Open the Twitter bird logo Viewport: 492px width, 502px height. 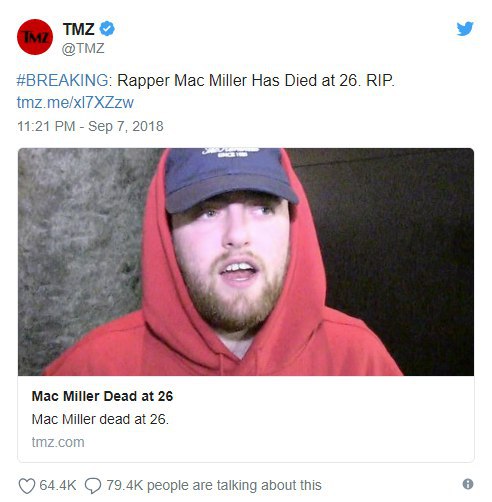[465, 29]
